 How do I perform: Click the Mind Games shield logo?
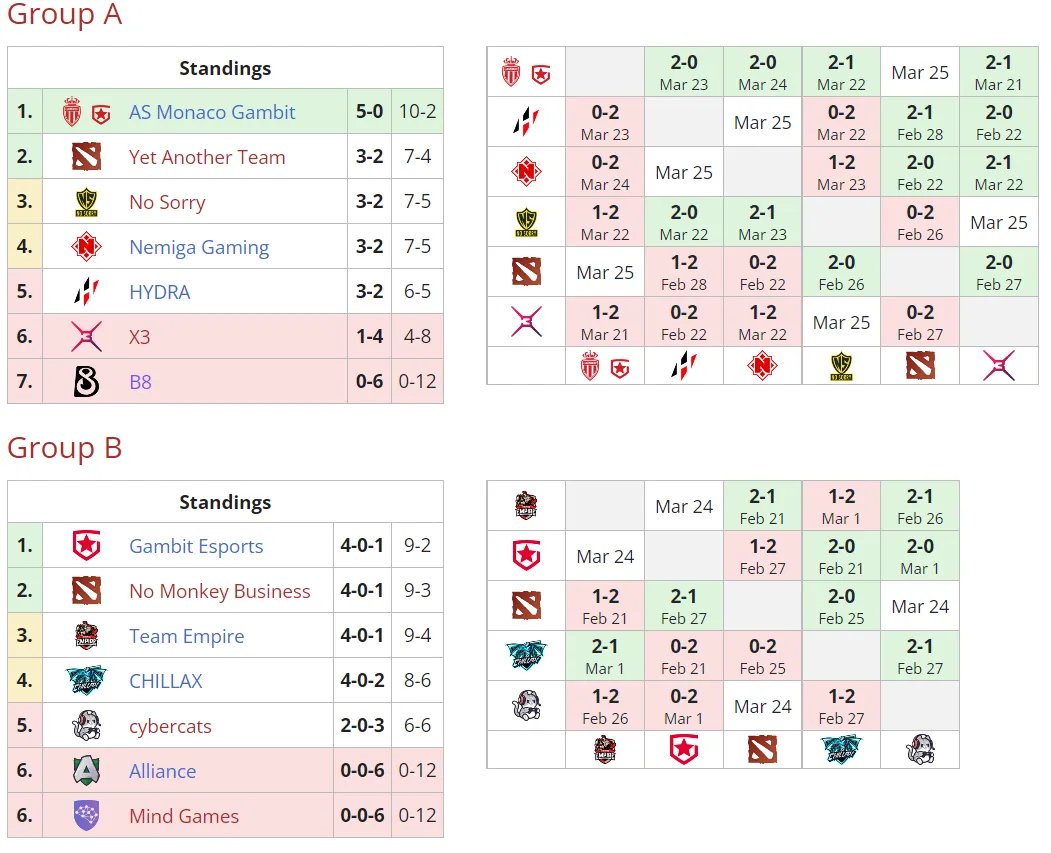point(86,815)
